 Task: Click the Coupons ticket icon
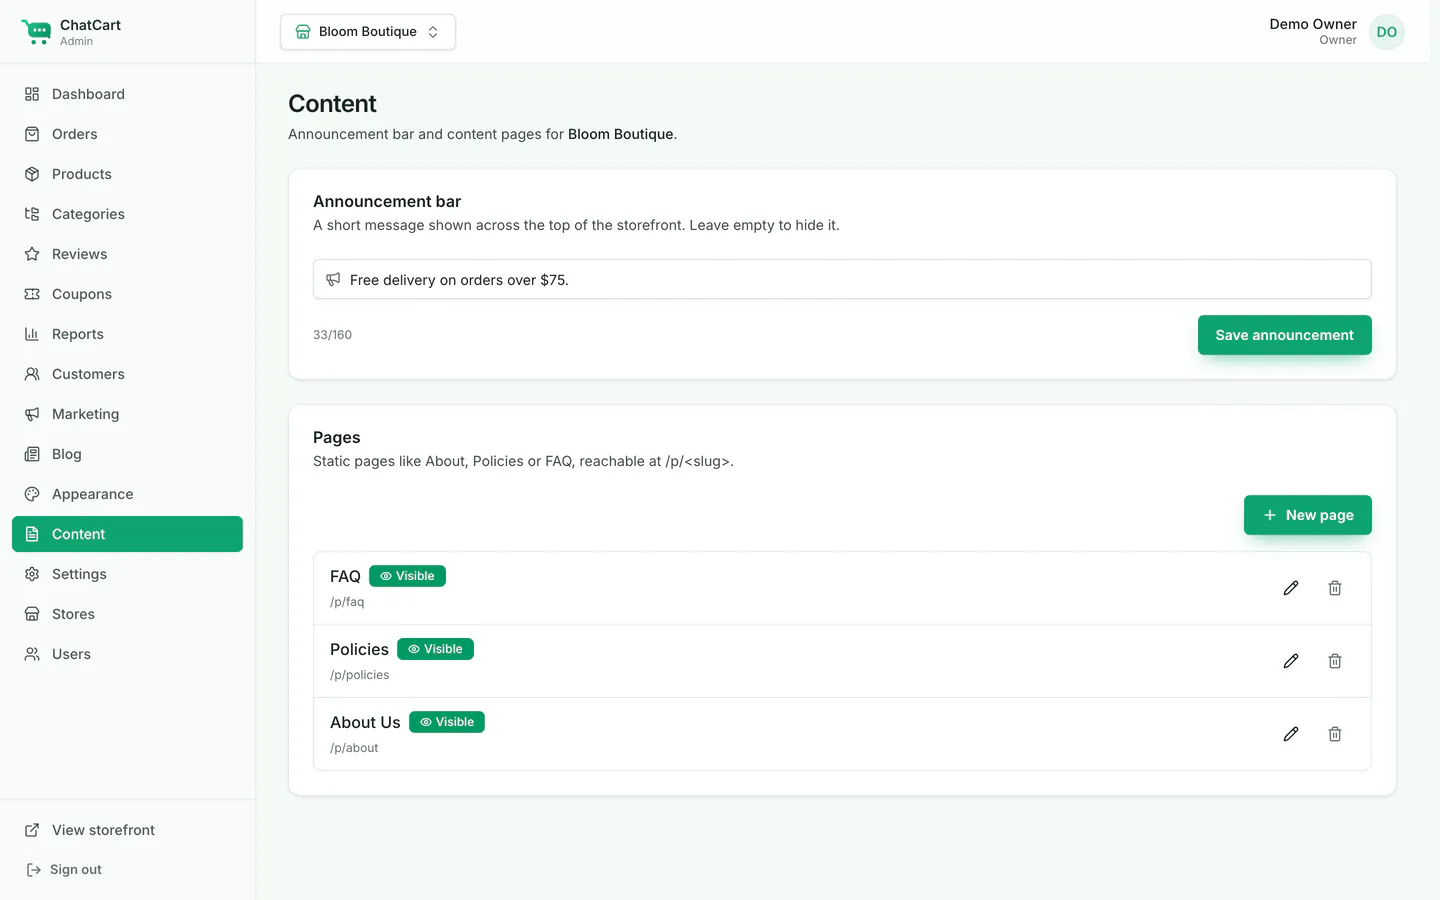pos(32,294)
